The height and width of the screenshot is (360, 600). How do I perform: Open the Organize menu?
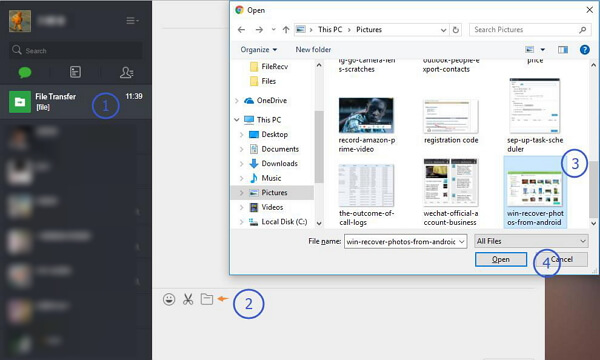pos(259,49)
